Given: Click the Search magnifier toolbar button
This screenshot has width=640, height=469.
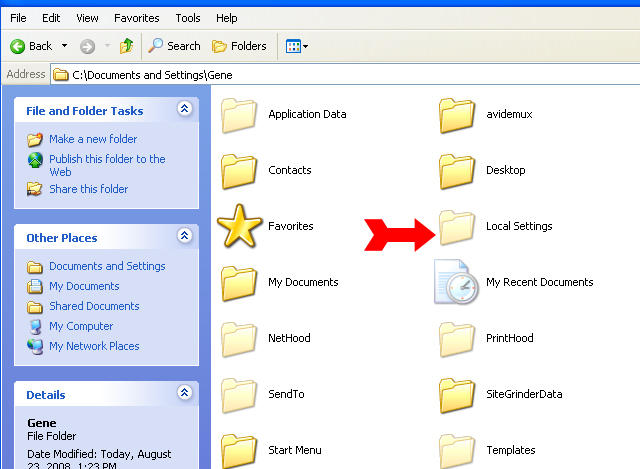Looking at the screenshot, I should click(174, 46).
